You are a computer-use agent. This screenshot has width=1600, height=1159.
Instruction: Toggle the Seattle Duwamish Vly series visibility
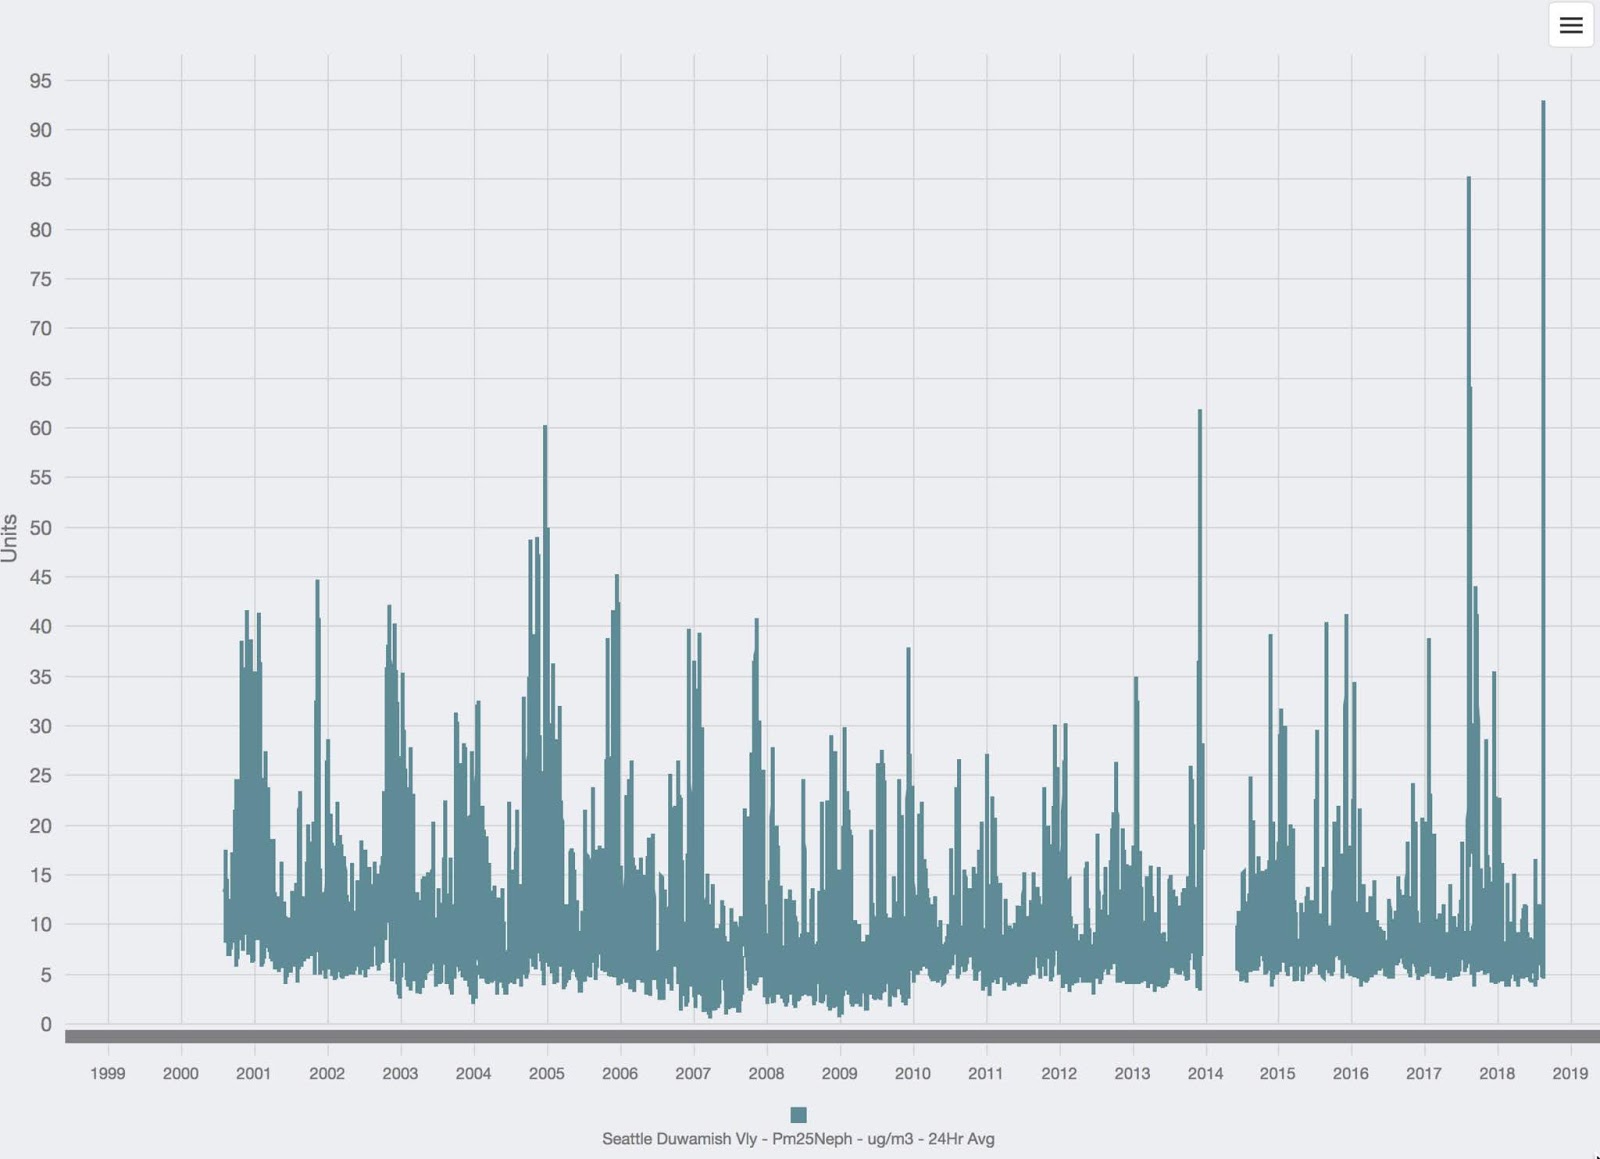click(797, 1113)
